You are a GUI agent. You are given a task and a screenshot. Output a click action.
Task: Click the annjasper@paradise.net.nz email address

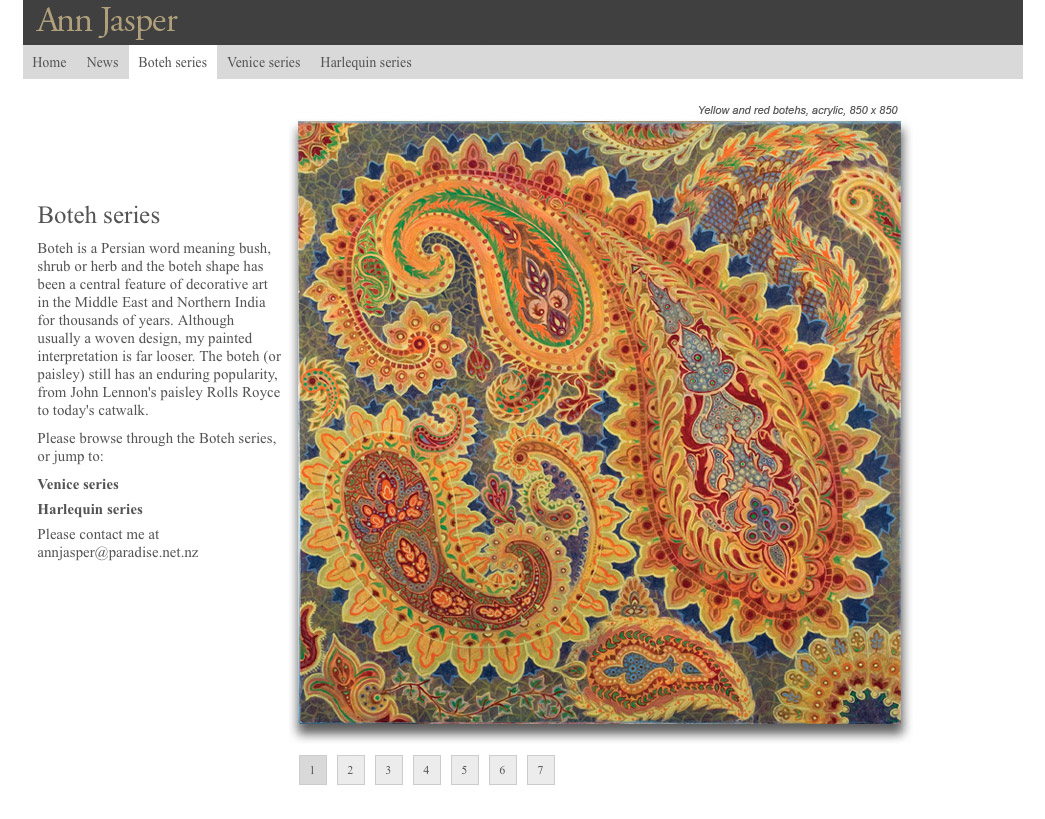point(118,552)
